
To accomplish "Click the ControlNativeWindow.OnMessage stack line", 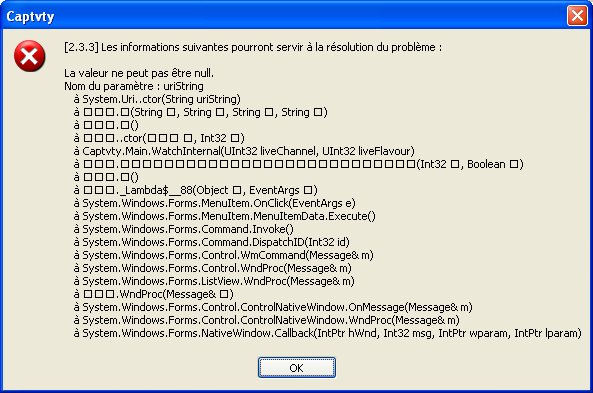I will [x=273, y=307].
